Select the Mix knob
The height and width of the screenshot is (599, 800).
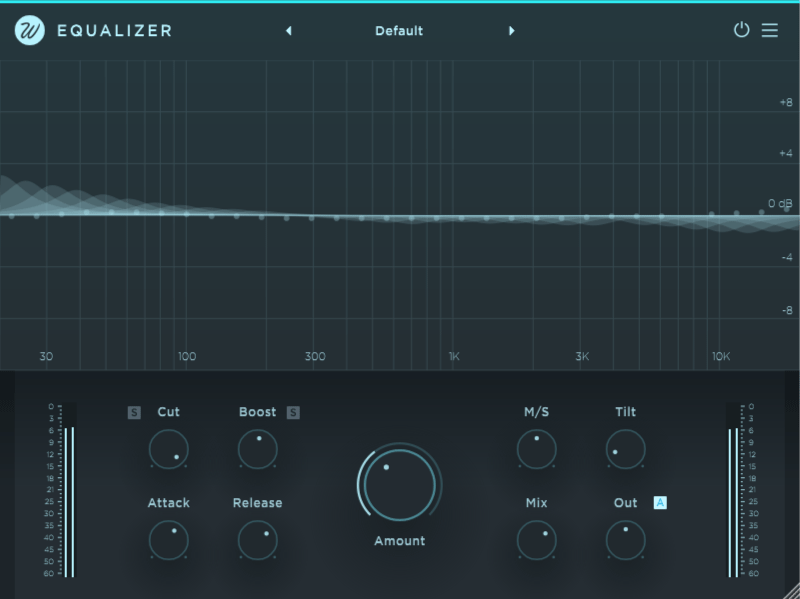click(537, 541)
